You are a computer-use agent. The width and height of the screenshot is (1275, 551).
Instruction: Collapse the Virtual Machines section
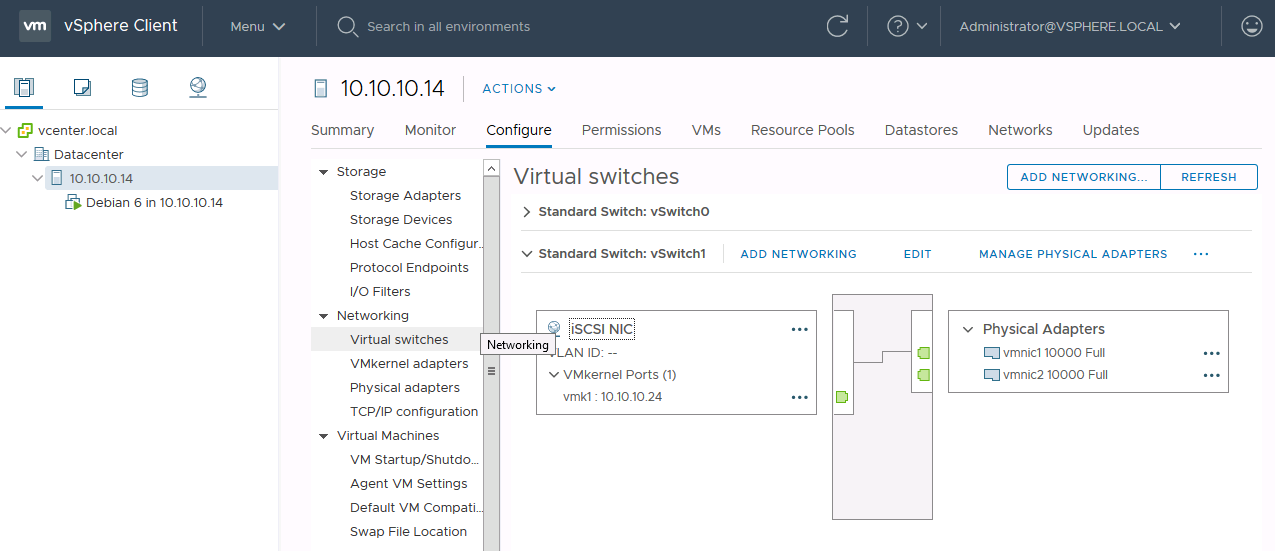click(323, 436)
